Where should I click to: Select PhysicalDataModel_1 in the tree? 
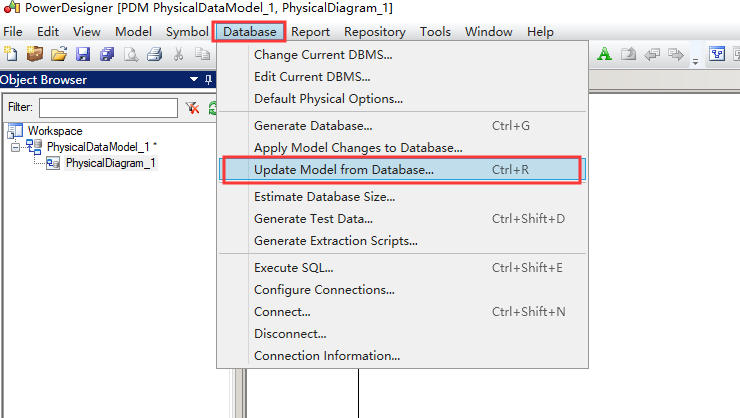(98, 147)
